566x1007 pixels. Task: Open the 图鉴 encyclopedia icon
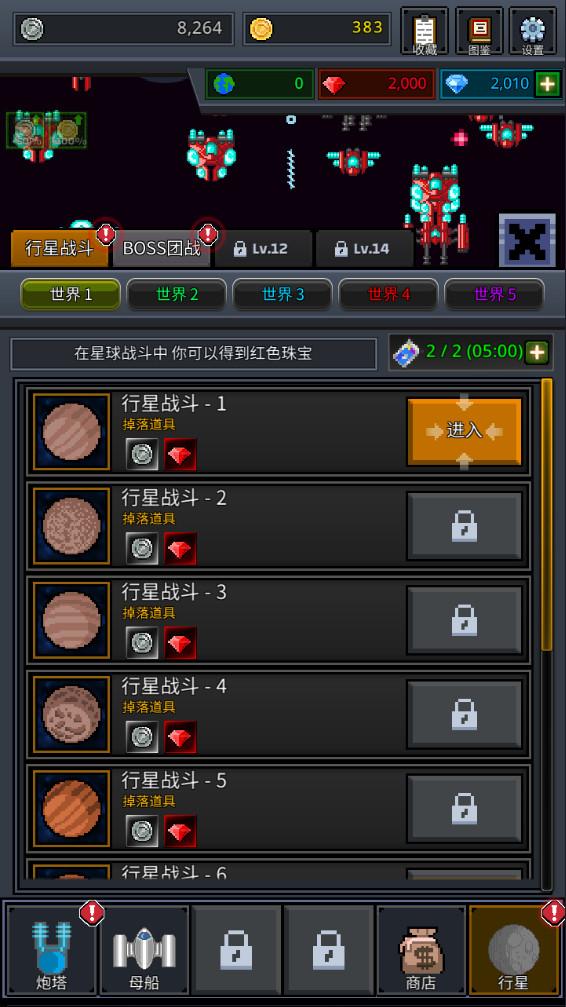tap(479, 31)
